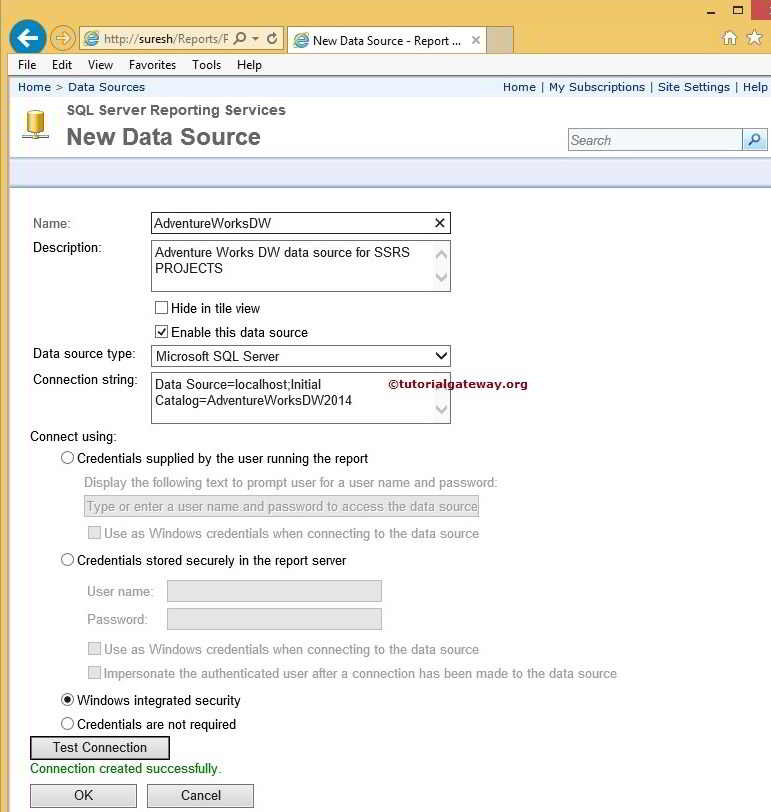Click the Cancel button

200,795
